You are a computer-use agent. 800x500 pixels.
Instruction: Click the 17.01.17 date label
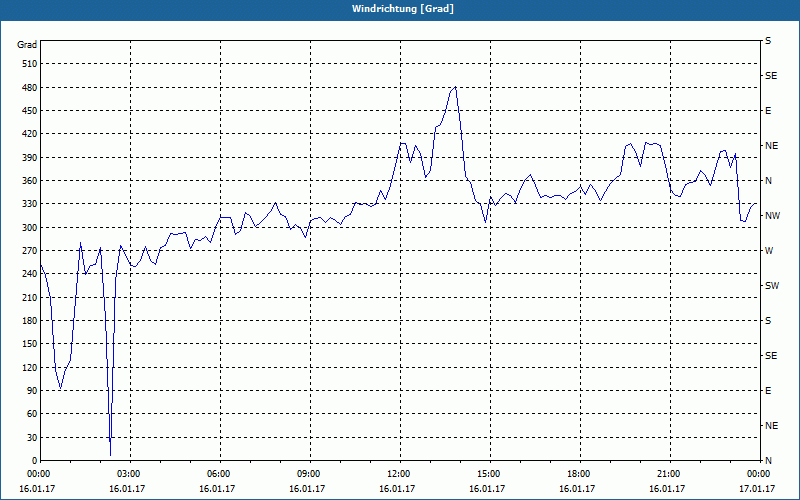point(757,488)
